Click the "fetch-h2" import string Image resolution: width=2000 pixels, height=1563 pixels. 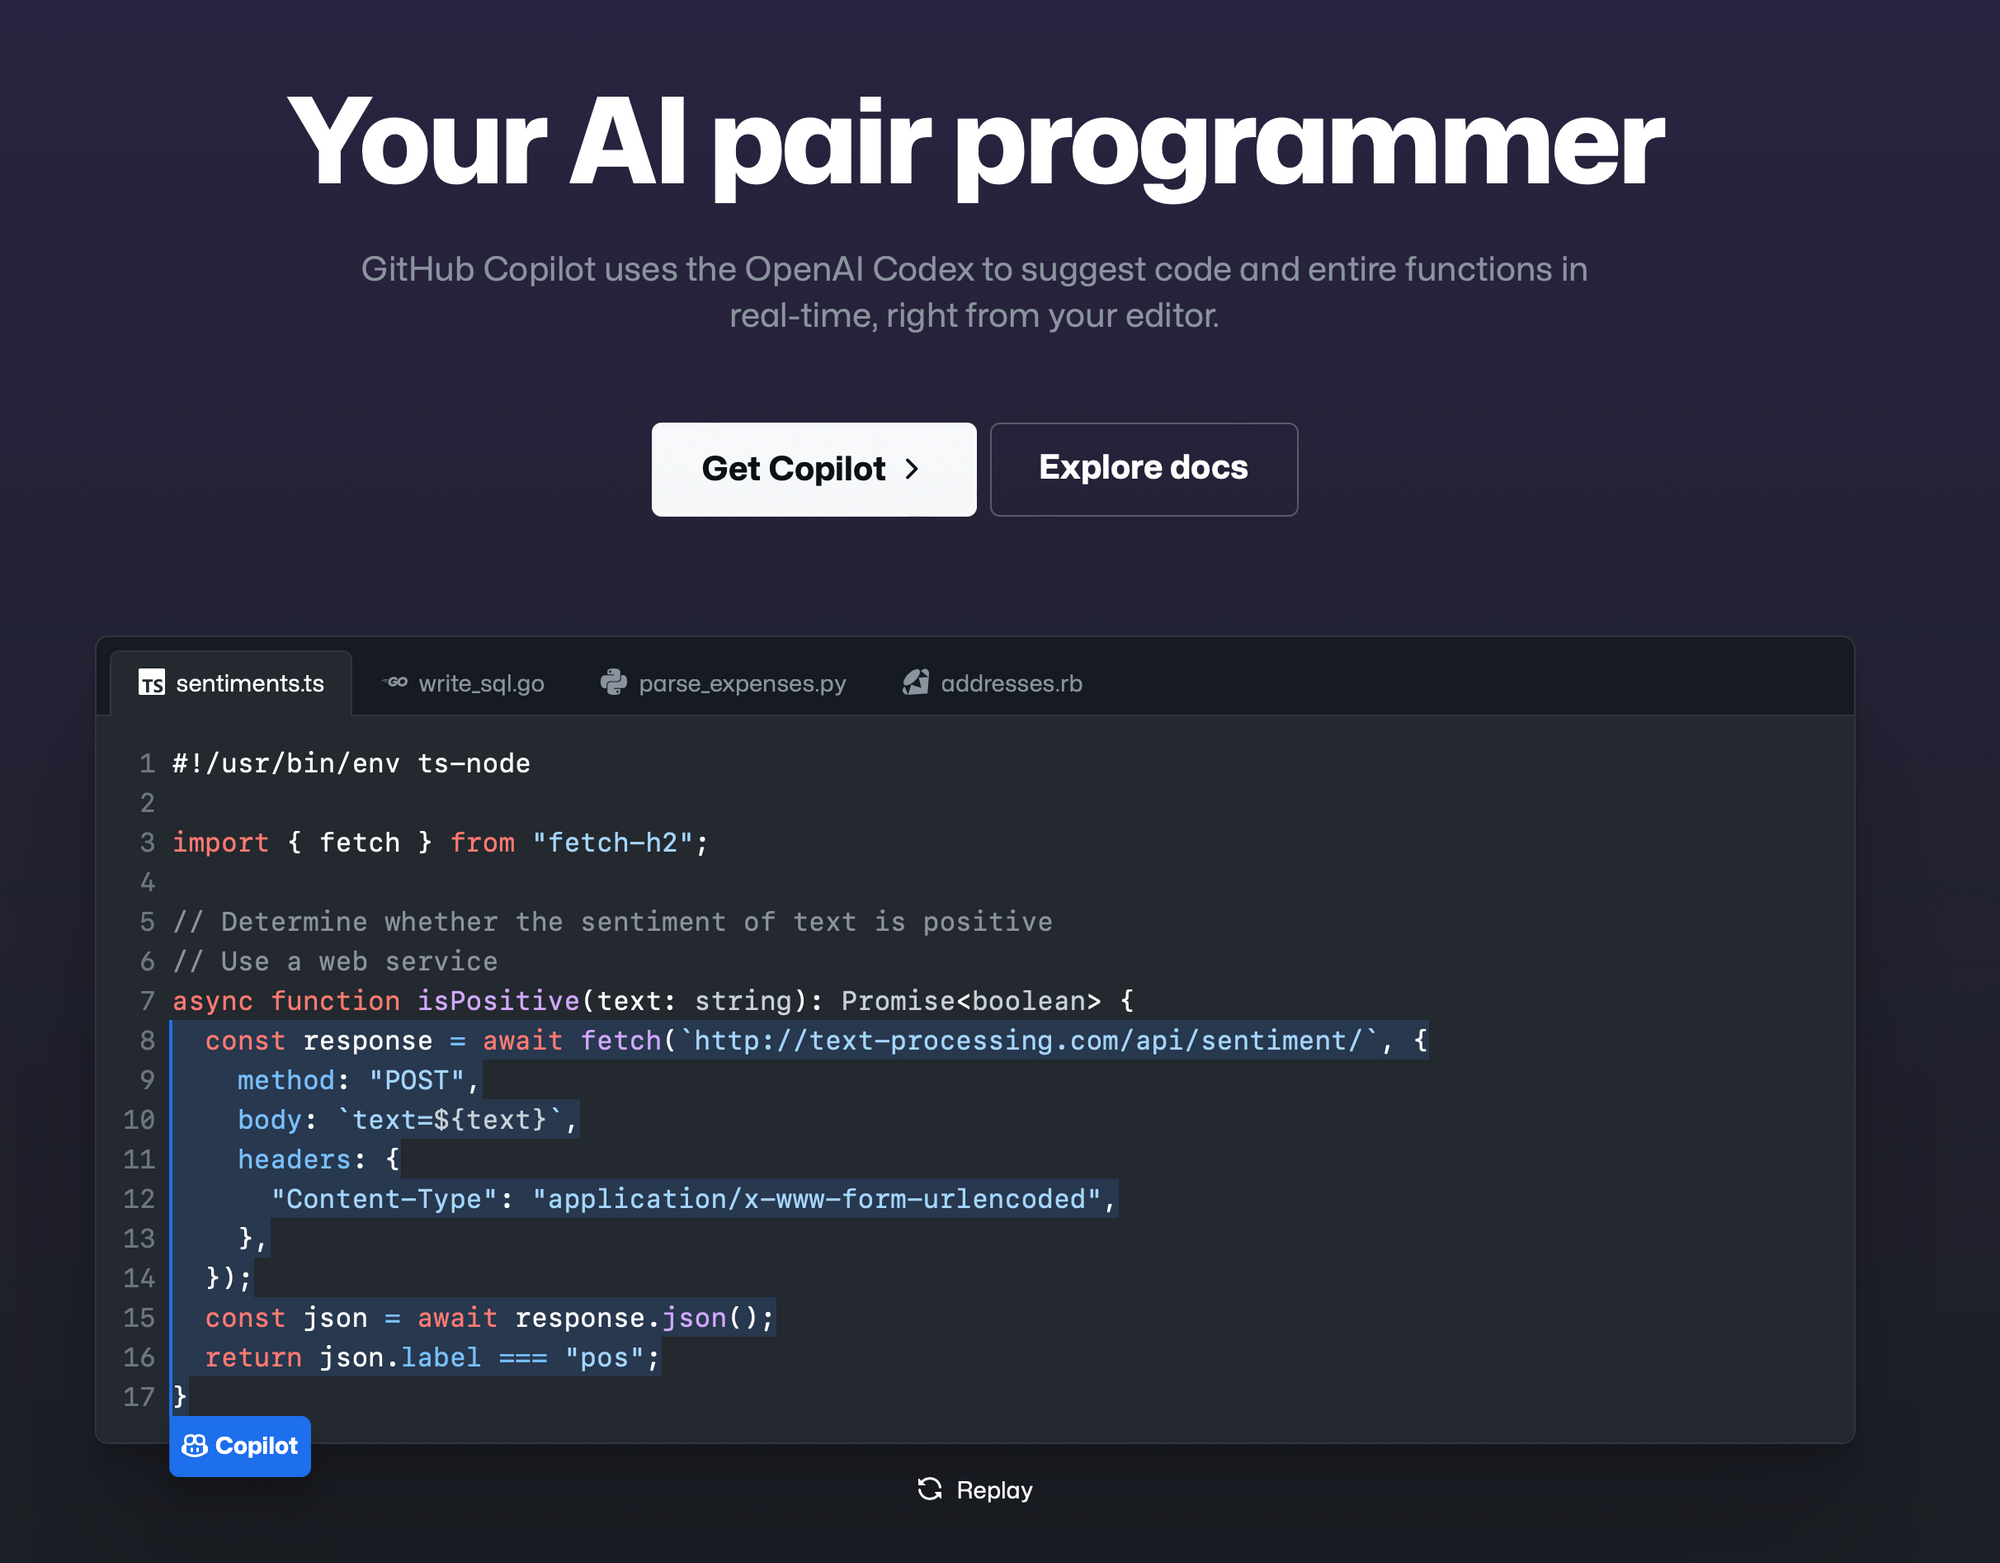point(613,843)
